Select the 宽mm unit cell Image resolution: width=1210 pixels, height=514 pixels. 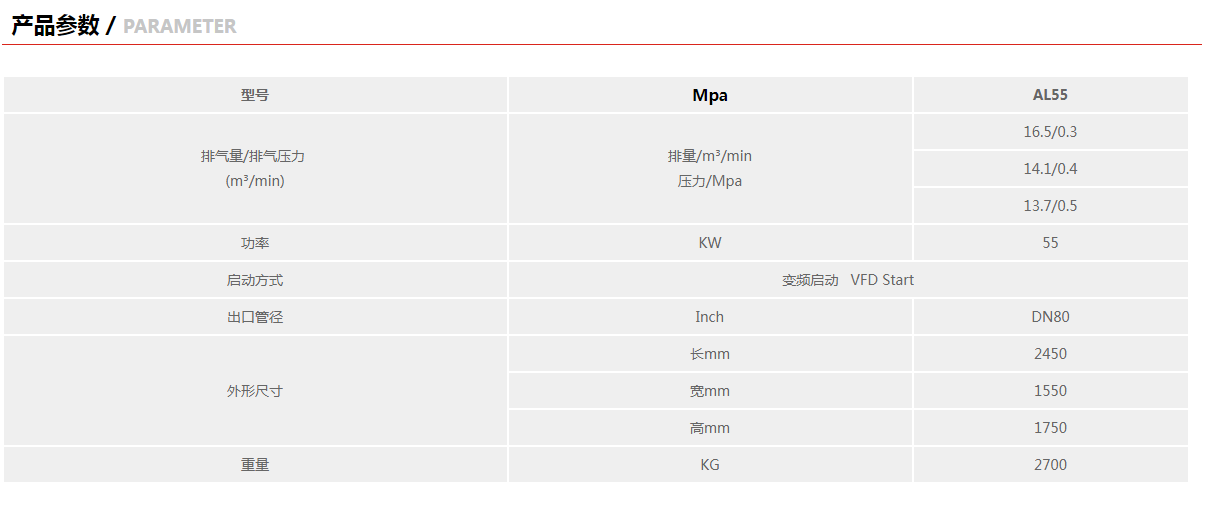[710, 391]
